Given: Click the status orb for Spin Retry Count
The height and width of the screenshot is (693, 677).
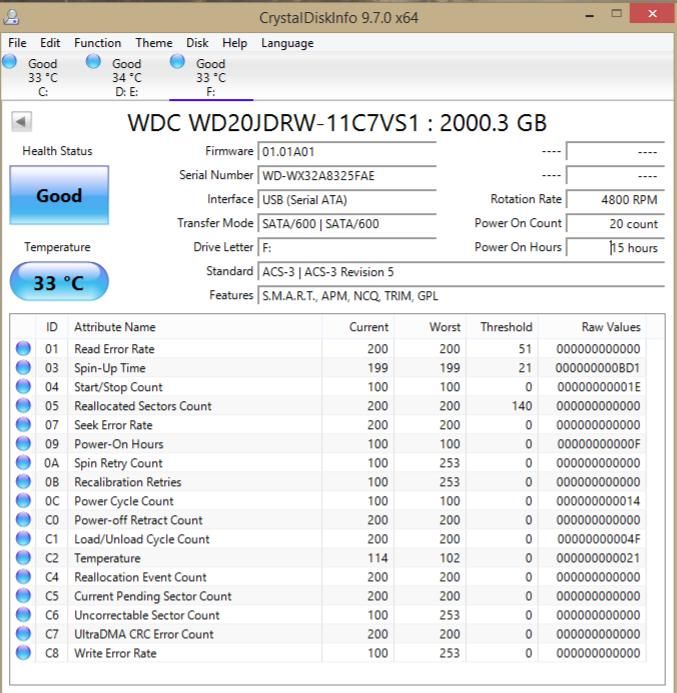Looking at the screenshot, I should click(x=23, y=462).
